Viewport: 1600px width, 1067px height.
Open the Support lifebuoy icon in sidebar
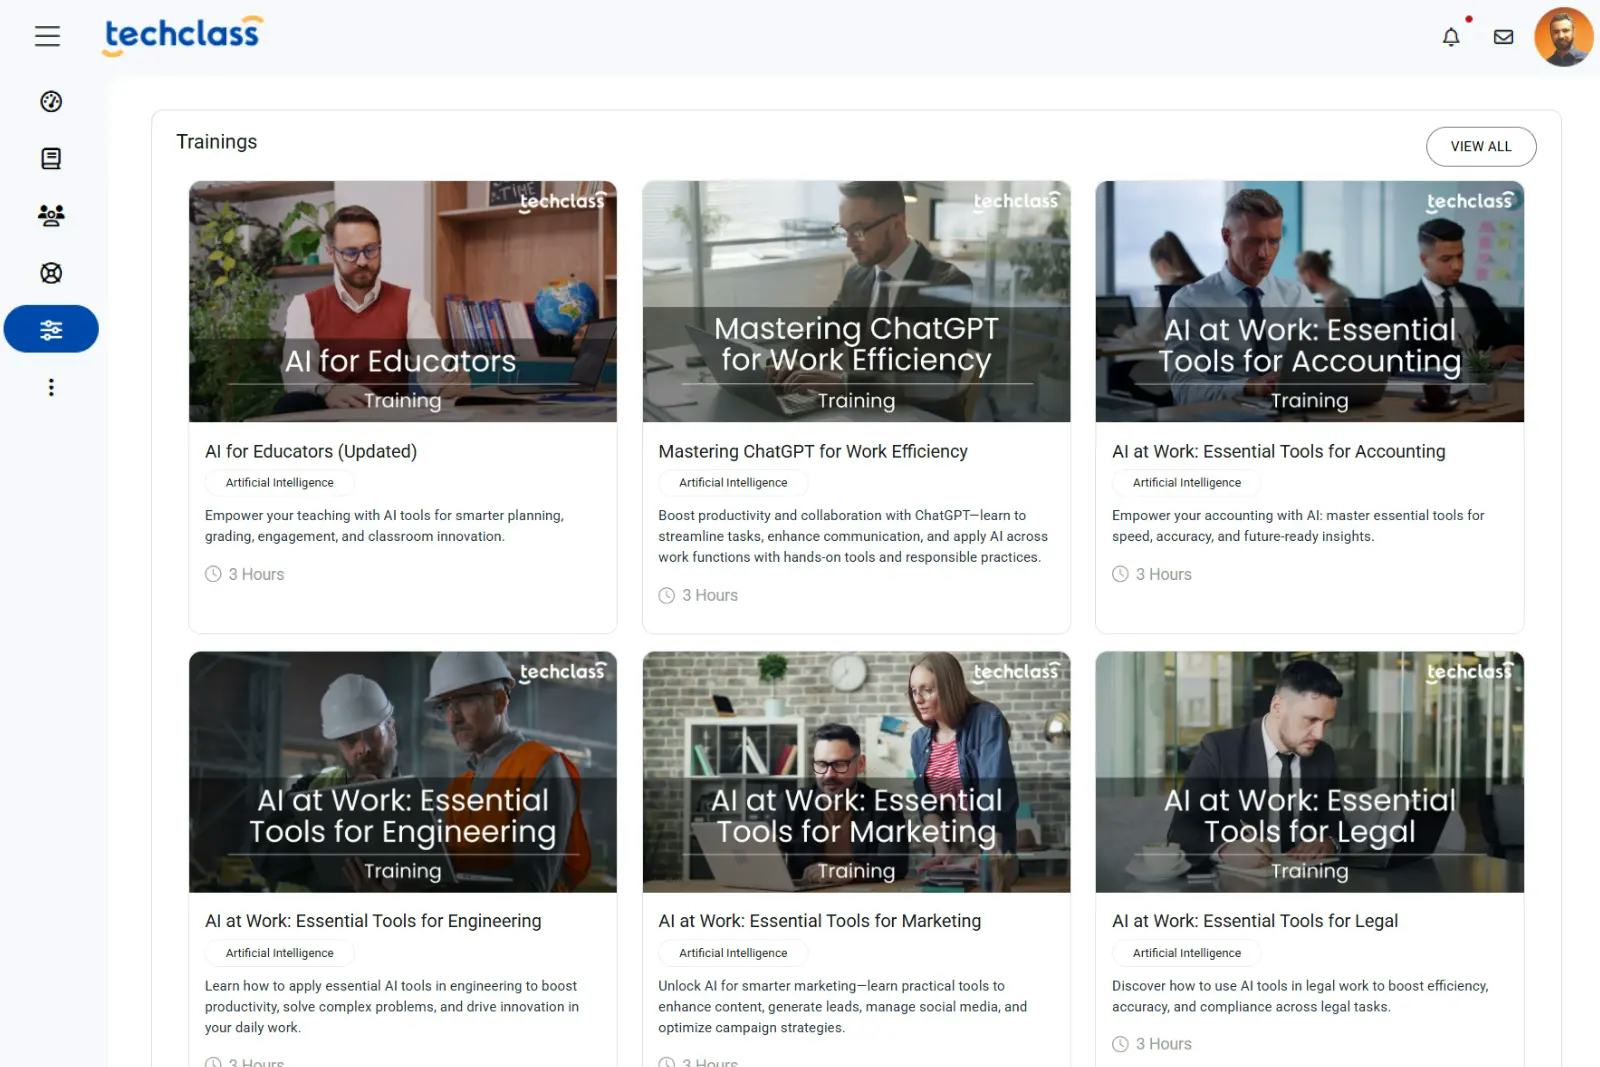point(50,272)
